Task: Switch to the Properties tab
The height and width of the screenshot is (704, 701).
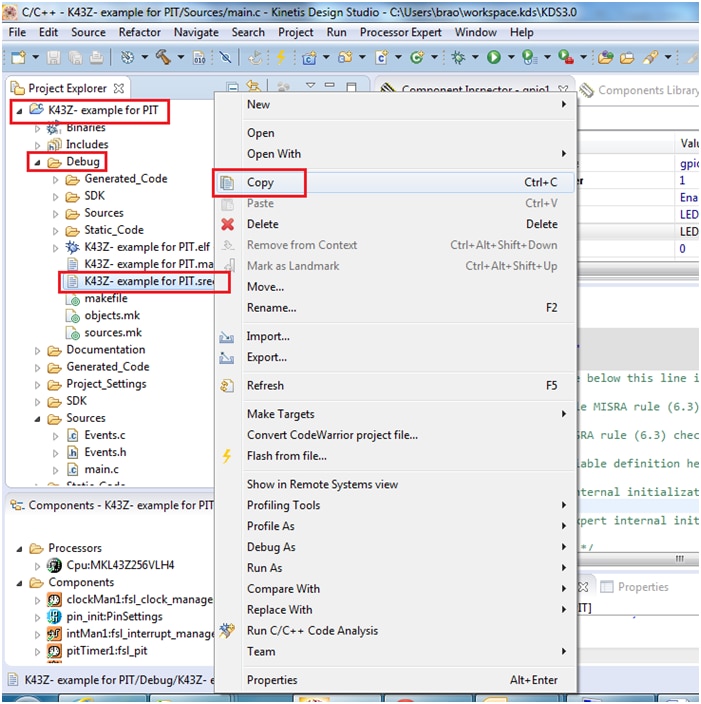Action: pos(634,587)
